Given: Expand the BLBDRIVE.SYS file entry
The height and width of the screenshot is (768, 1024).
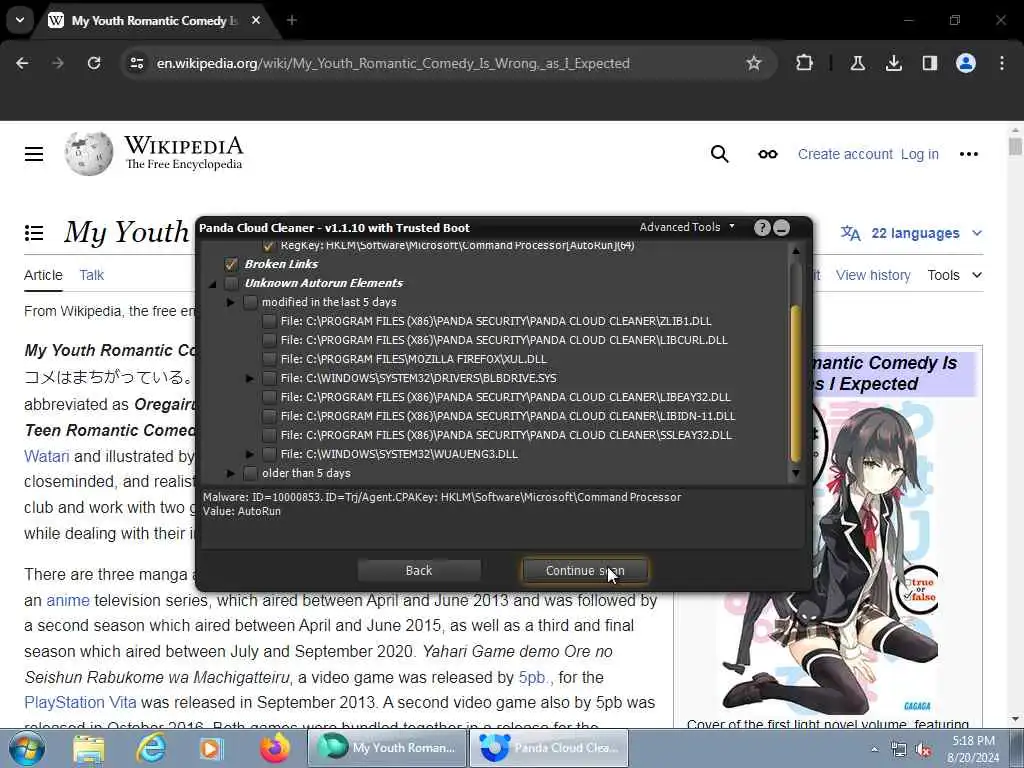Looking at the screenshot, I should point(249,377).
